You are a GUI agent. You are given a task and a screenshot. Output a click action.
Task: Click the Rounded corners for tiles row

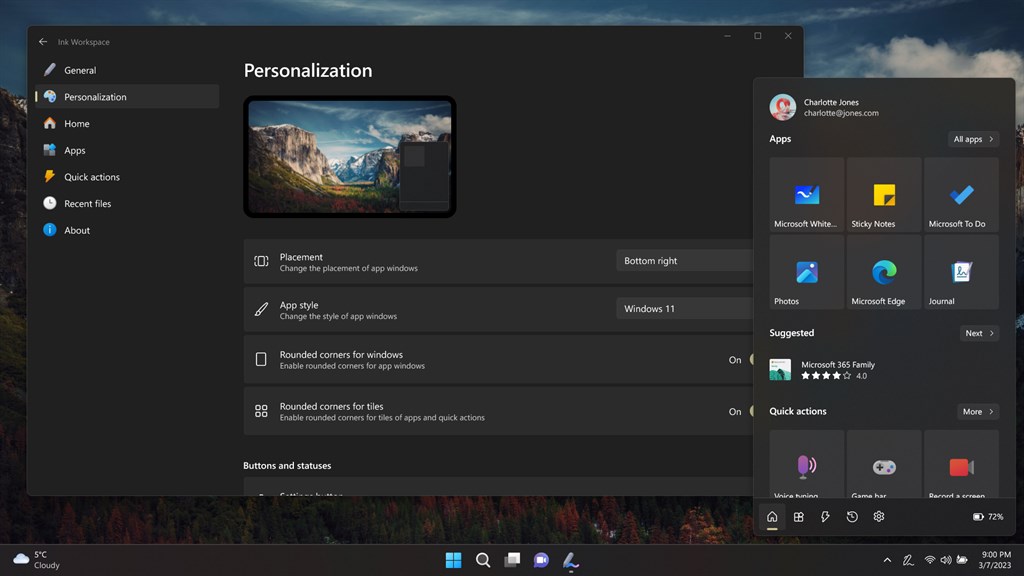[x=498, y=411]
